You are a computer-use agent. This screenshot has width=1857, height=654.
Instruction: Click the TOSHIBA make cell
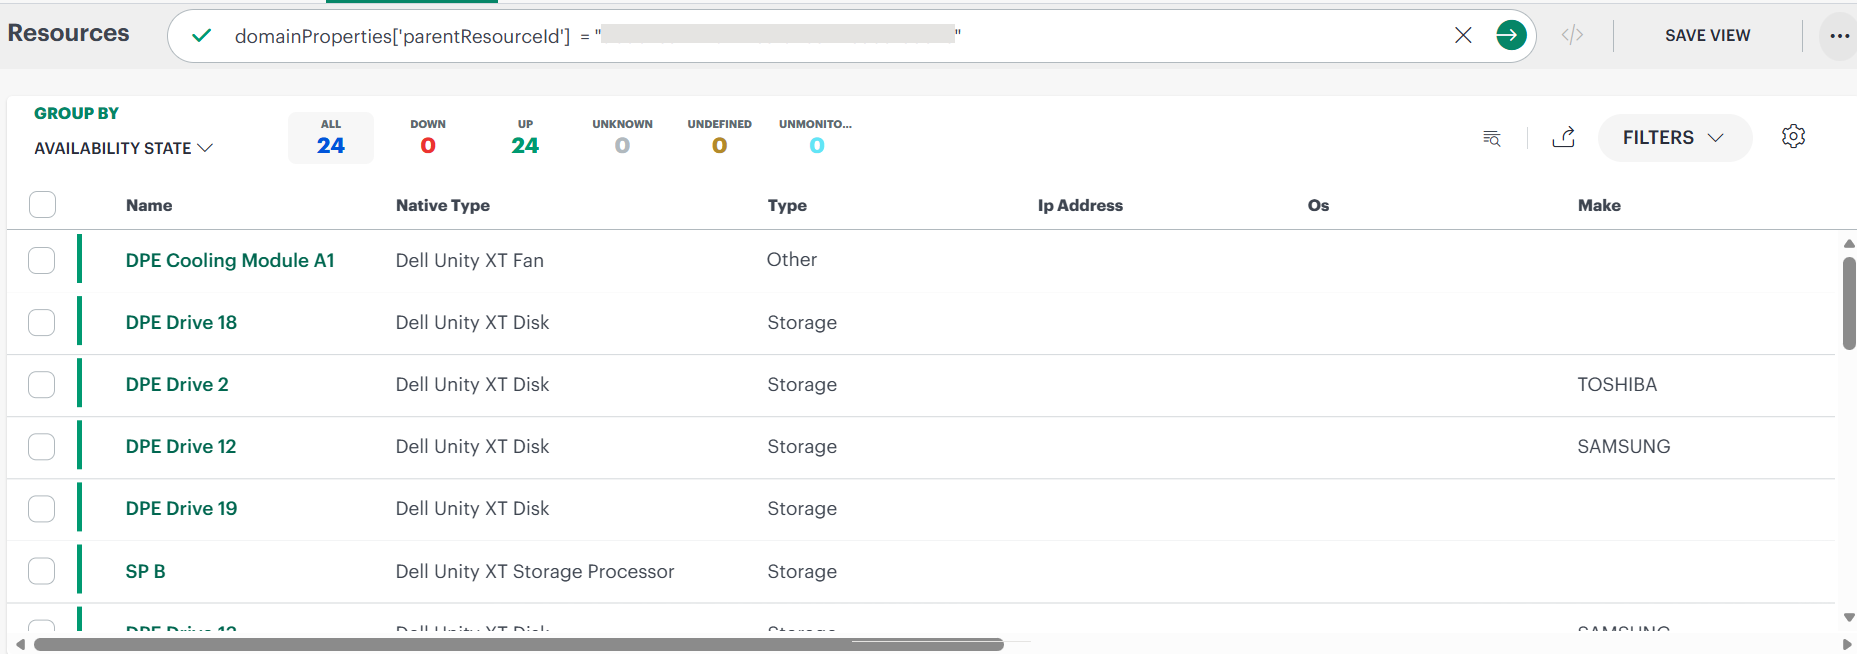[1617, 384]
